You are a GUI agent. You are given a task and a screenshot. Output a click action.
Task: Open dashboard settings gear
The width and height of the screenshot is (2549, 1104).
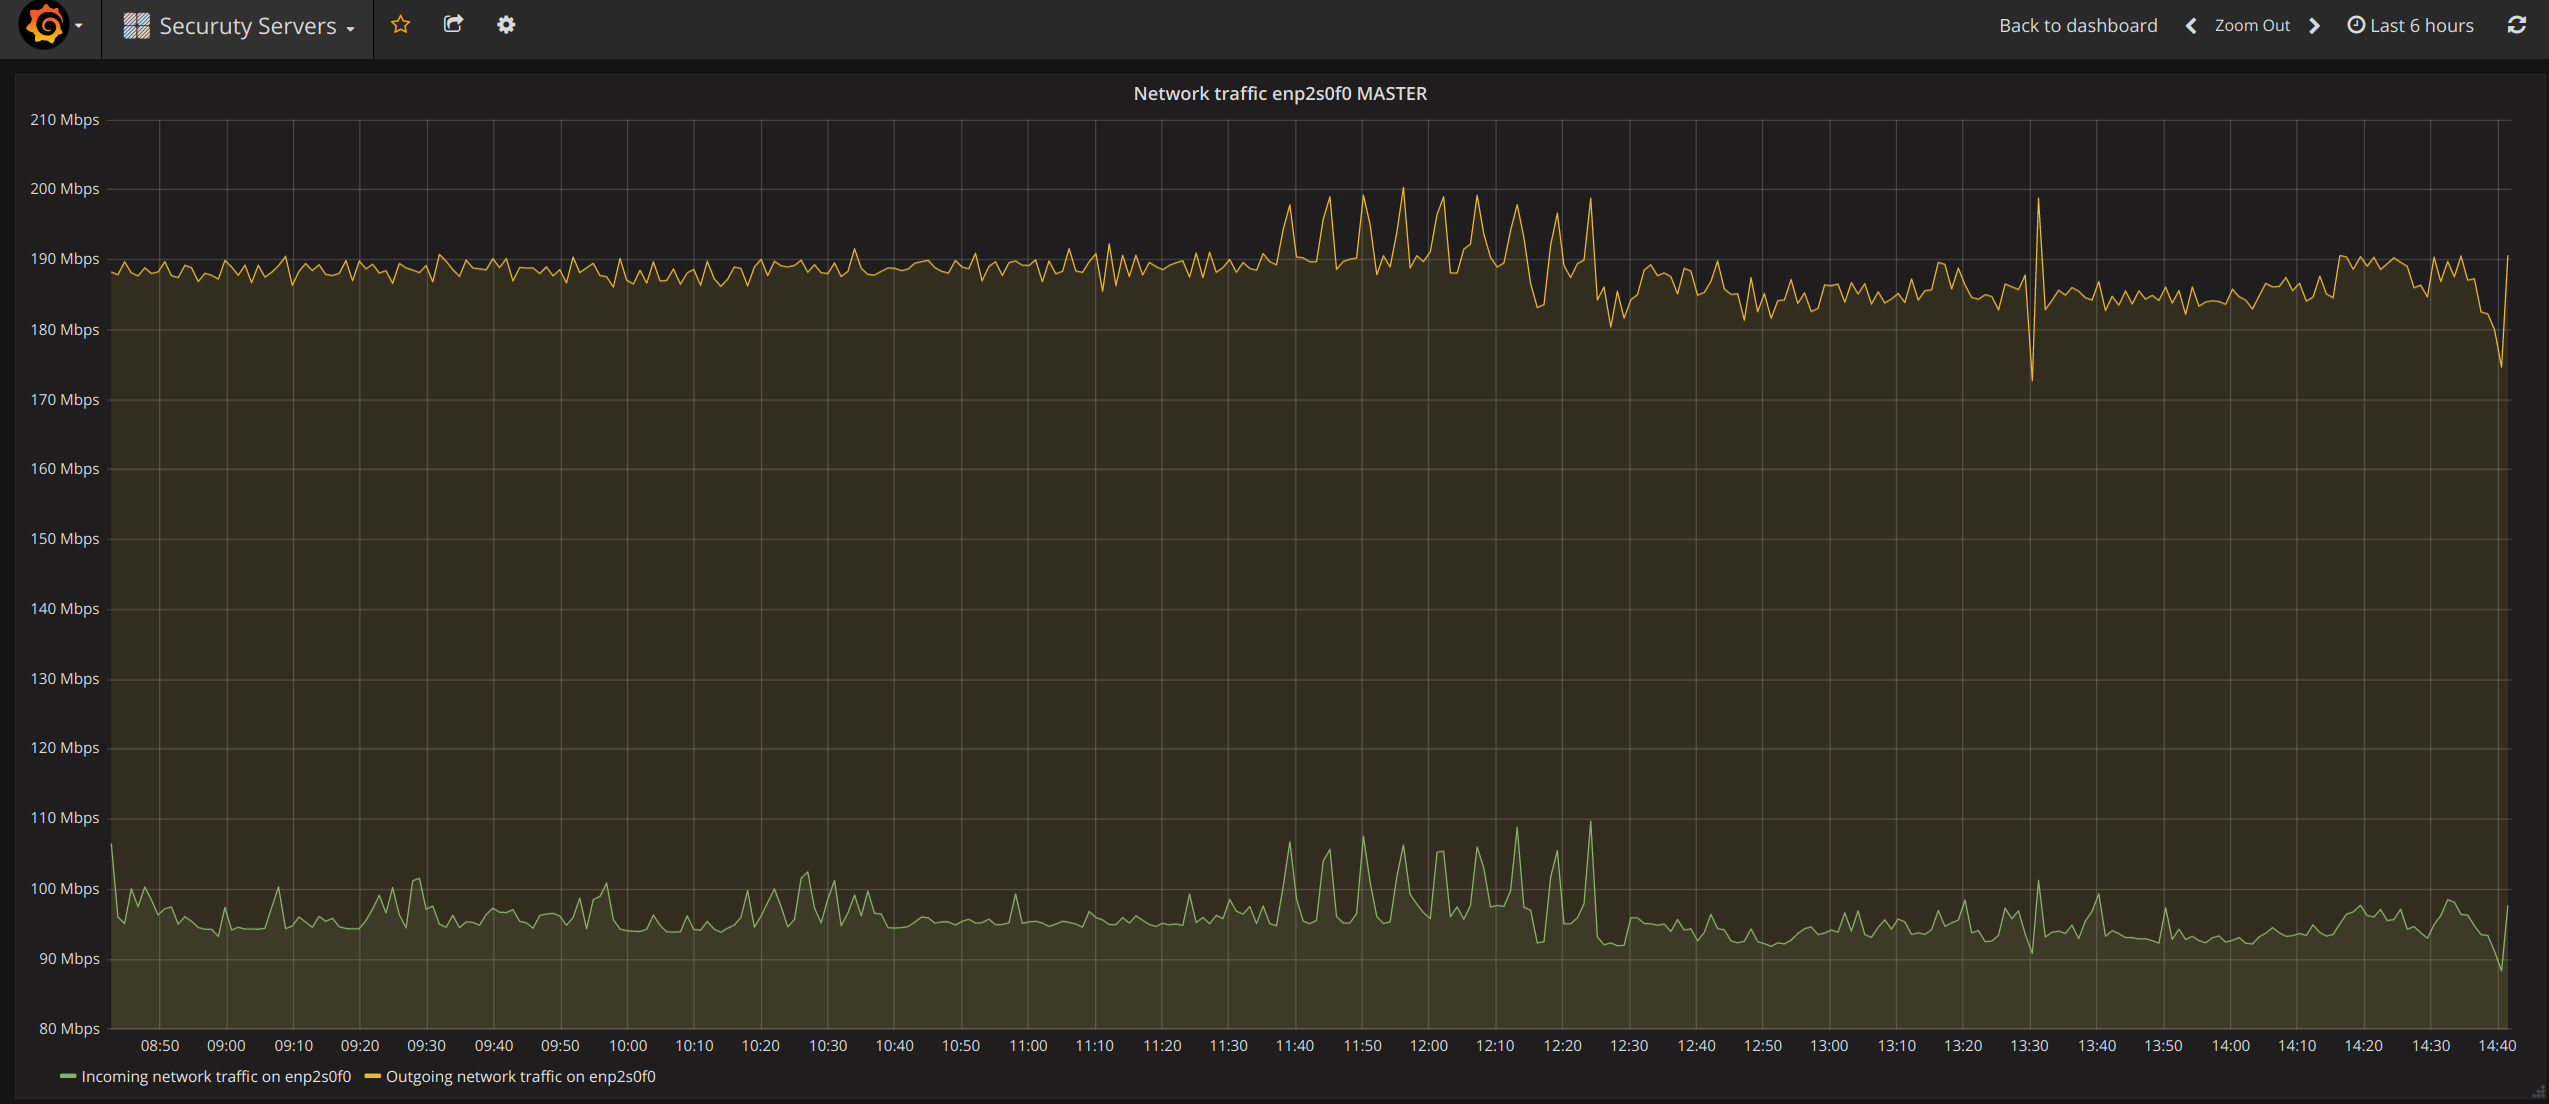pyautogui.click(x=506, y=25)
